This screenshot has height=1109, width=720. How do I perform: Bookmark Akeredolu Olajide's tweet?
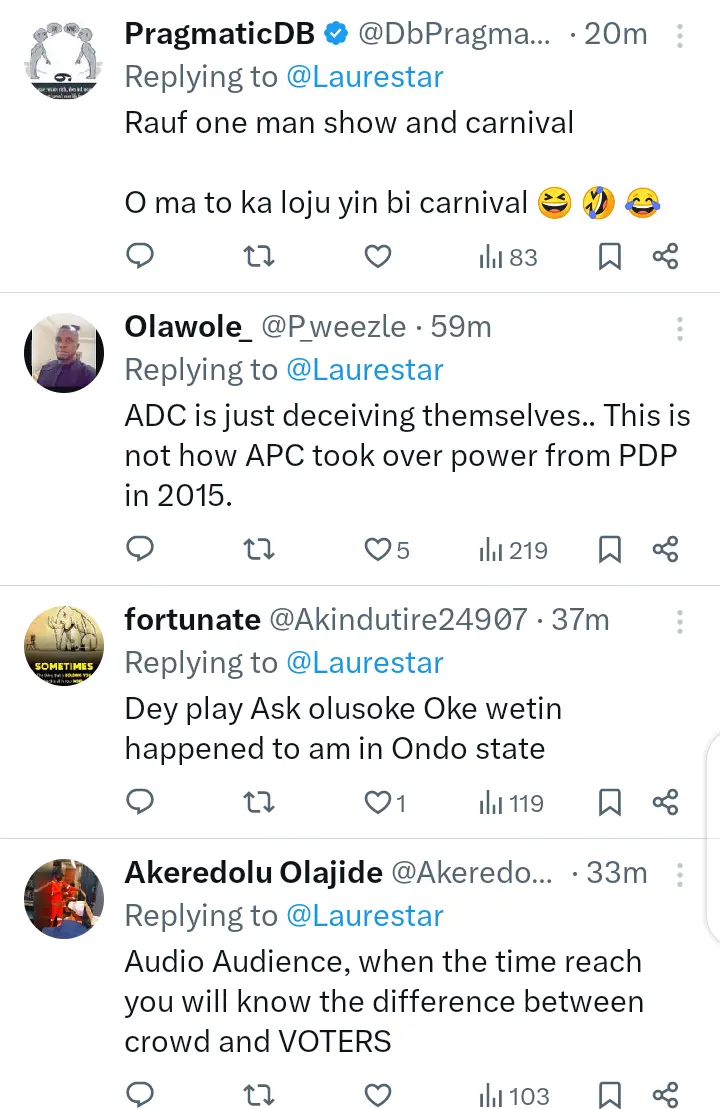point(609,1095)
